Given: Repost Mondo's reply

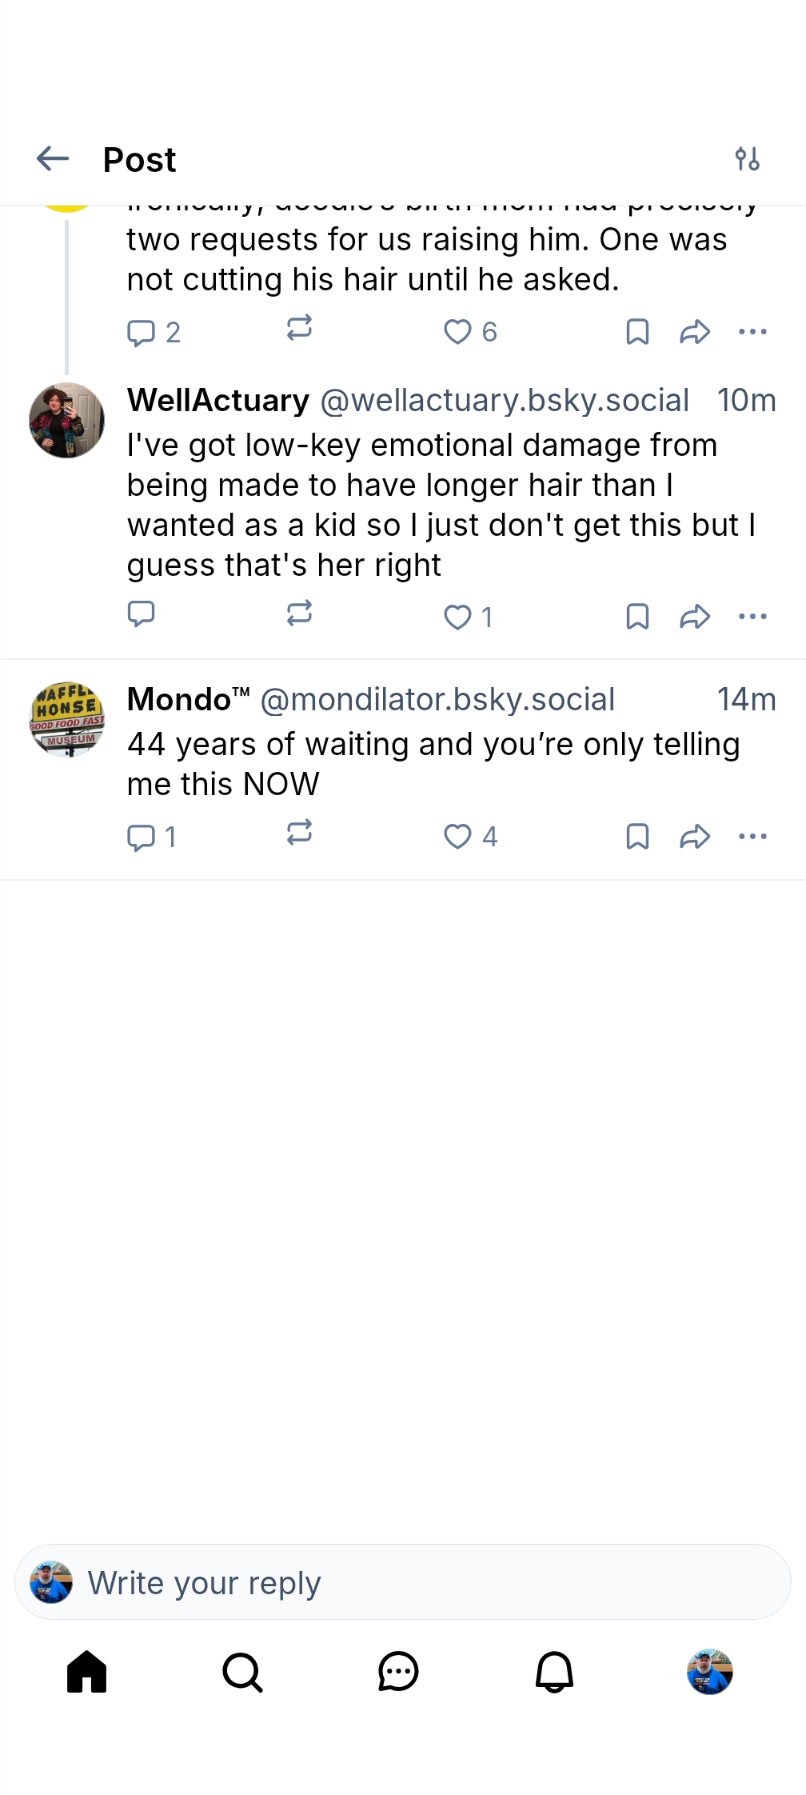Looking at the screenshot, I should (299, 833).
